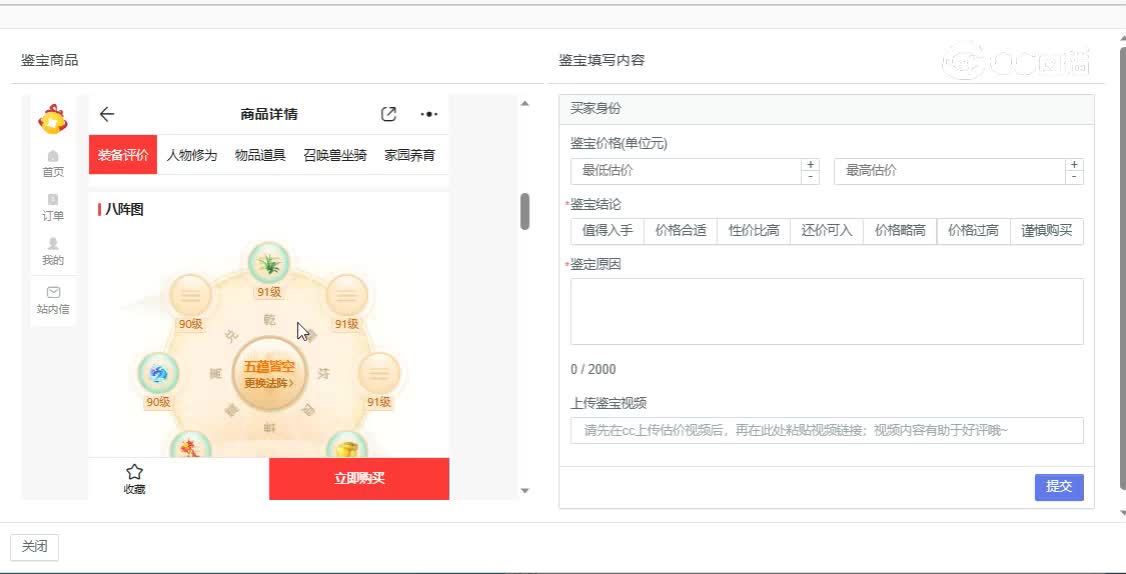The height and width of the screenshot is (574, 1126).
Task: Click the lower-left red creature orb
Action: [x=191, y=445]
